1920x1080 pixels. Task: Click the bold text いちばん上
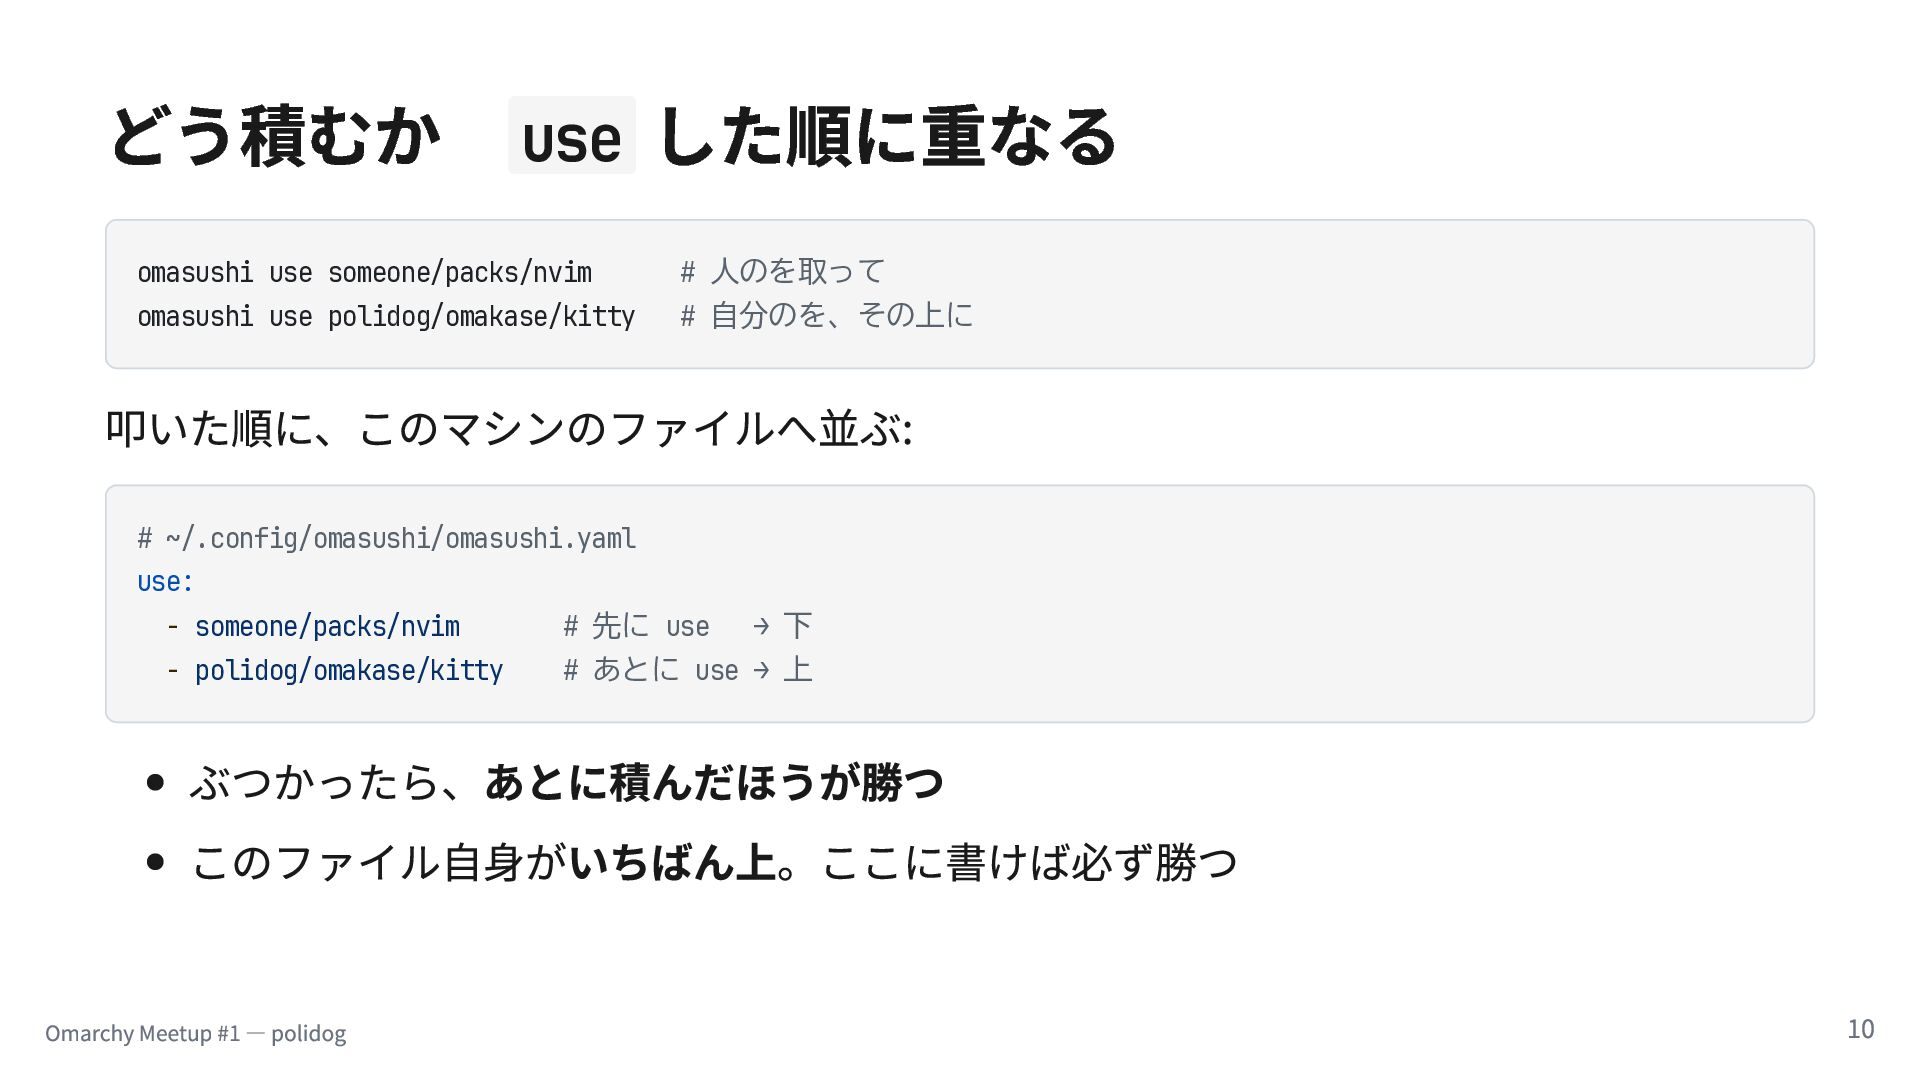click(x=673, y=862)
